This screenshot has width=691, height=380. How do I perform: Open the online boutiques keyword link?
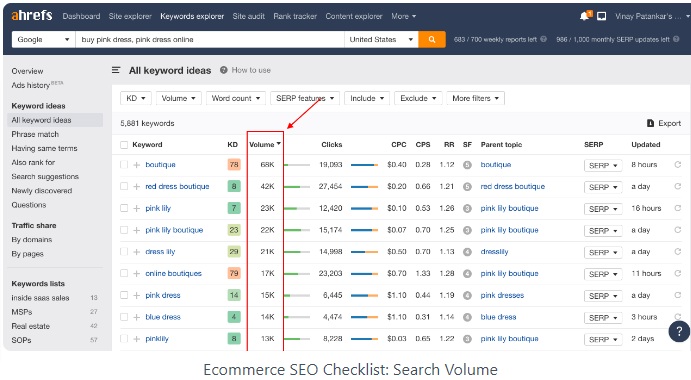click(x=173, y=274)
